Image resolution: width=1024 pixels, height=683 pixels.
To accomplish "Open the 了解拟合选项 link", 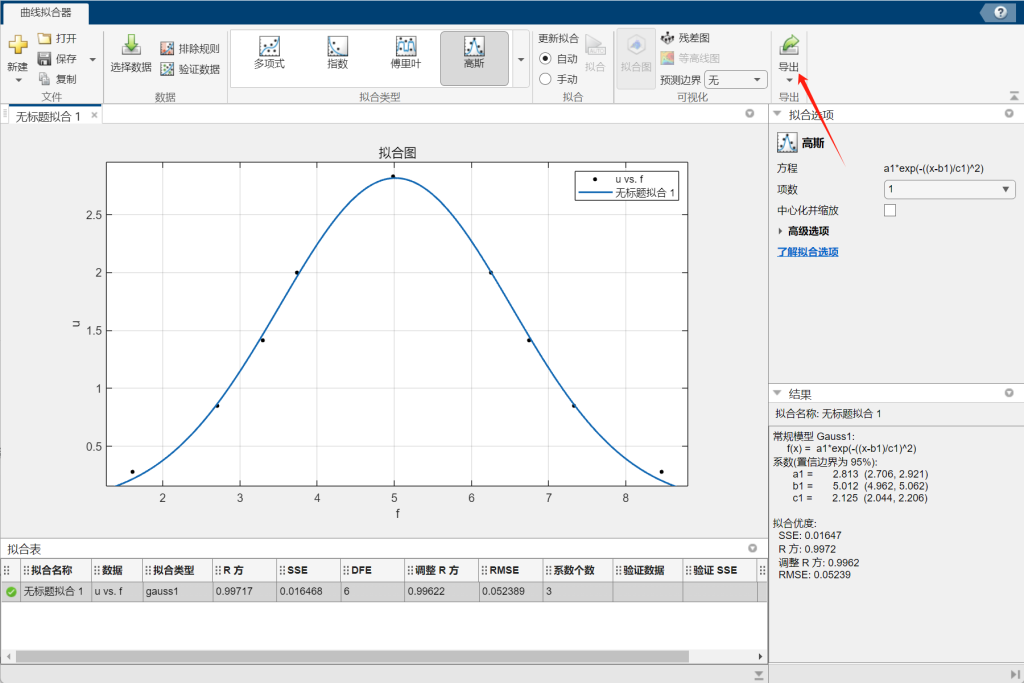I will pos(807,252).
